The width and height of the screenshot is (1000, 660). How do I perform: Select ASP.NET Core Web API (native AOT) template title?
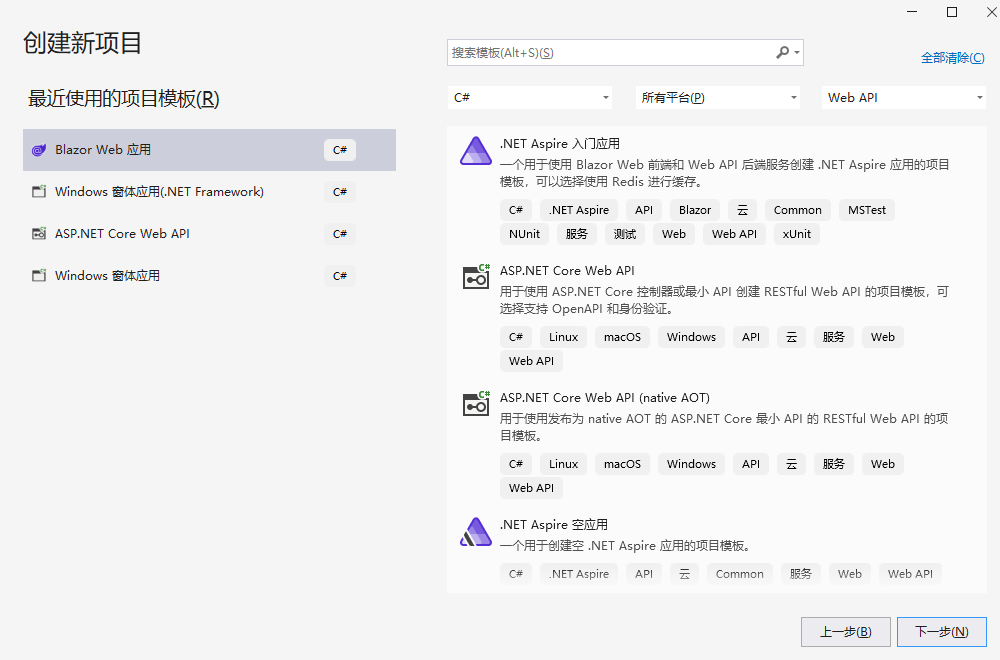click(x=605, y=397)
